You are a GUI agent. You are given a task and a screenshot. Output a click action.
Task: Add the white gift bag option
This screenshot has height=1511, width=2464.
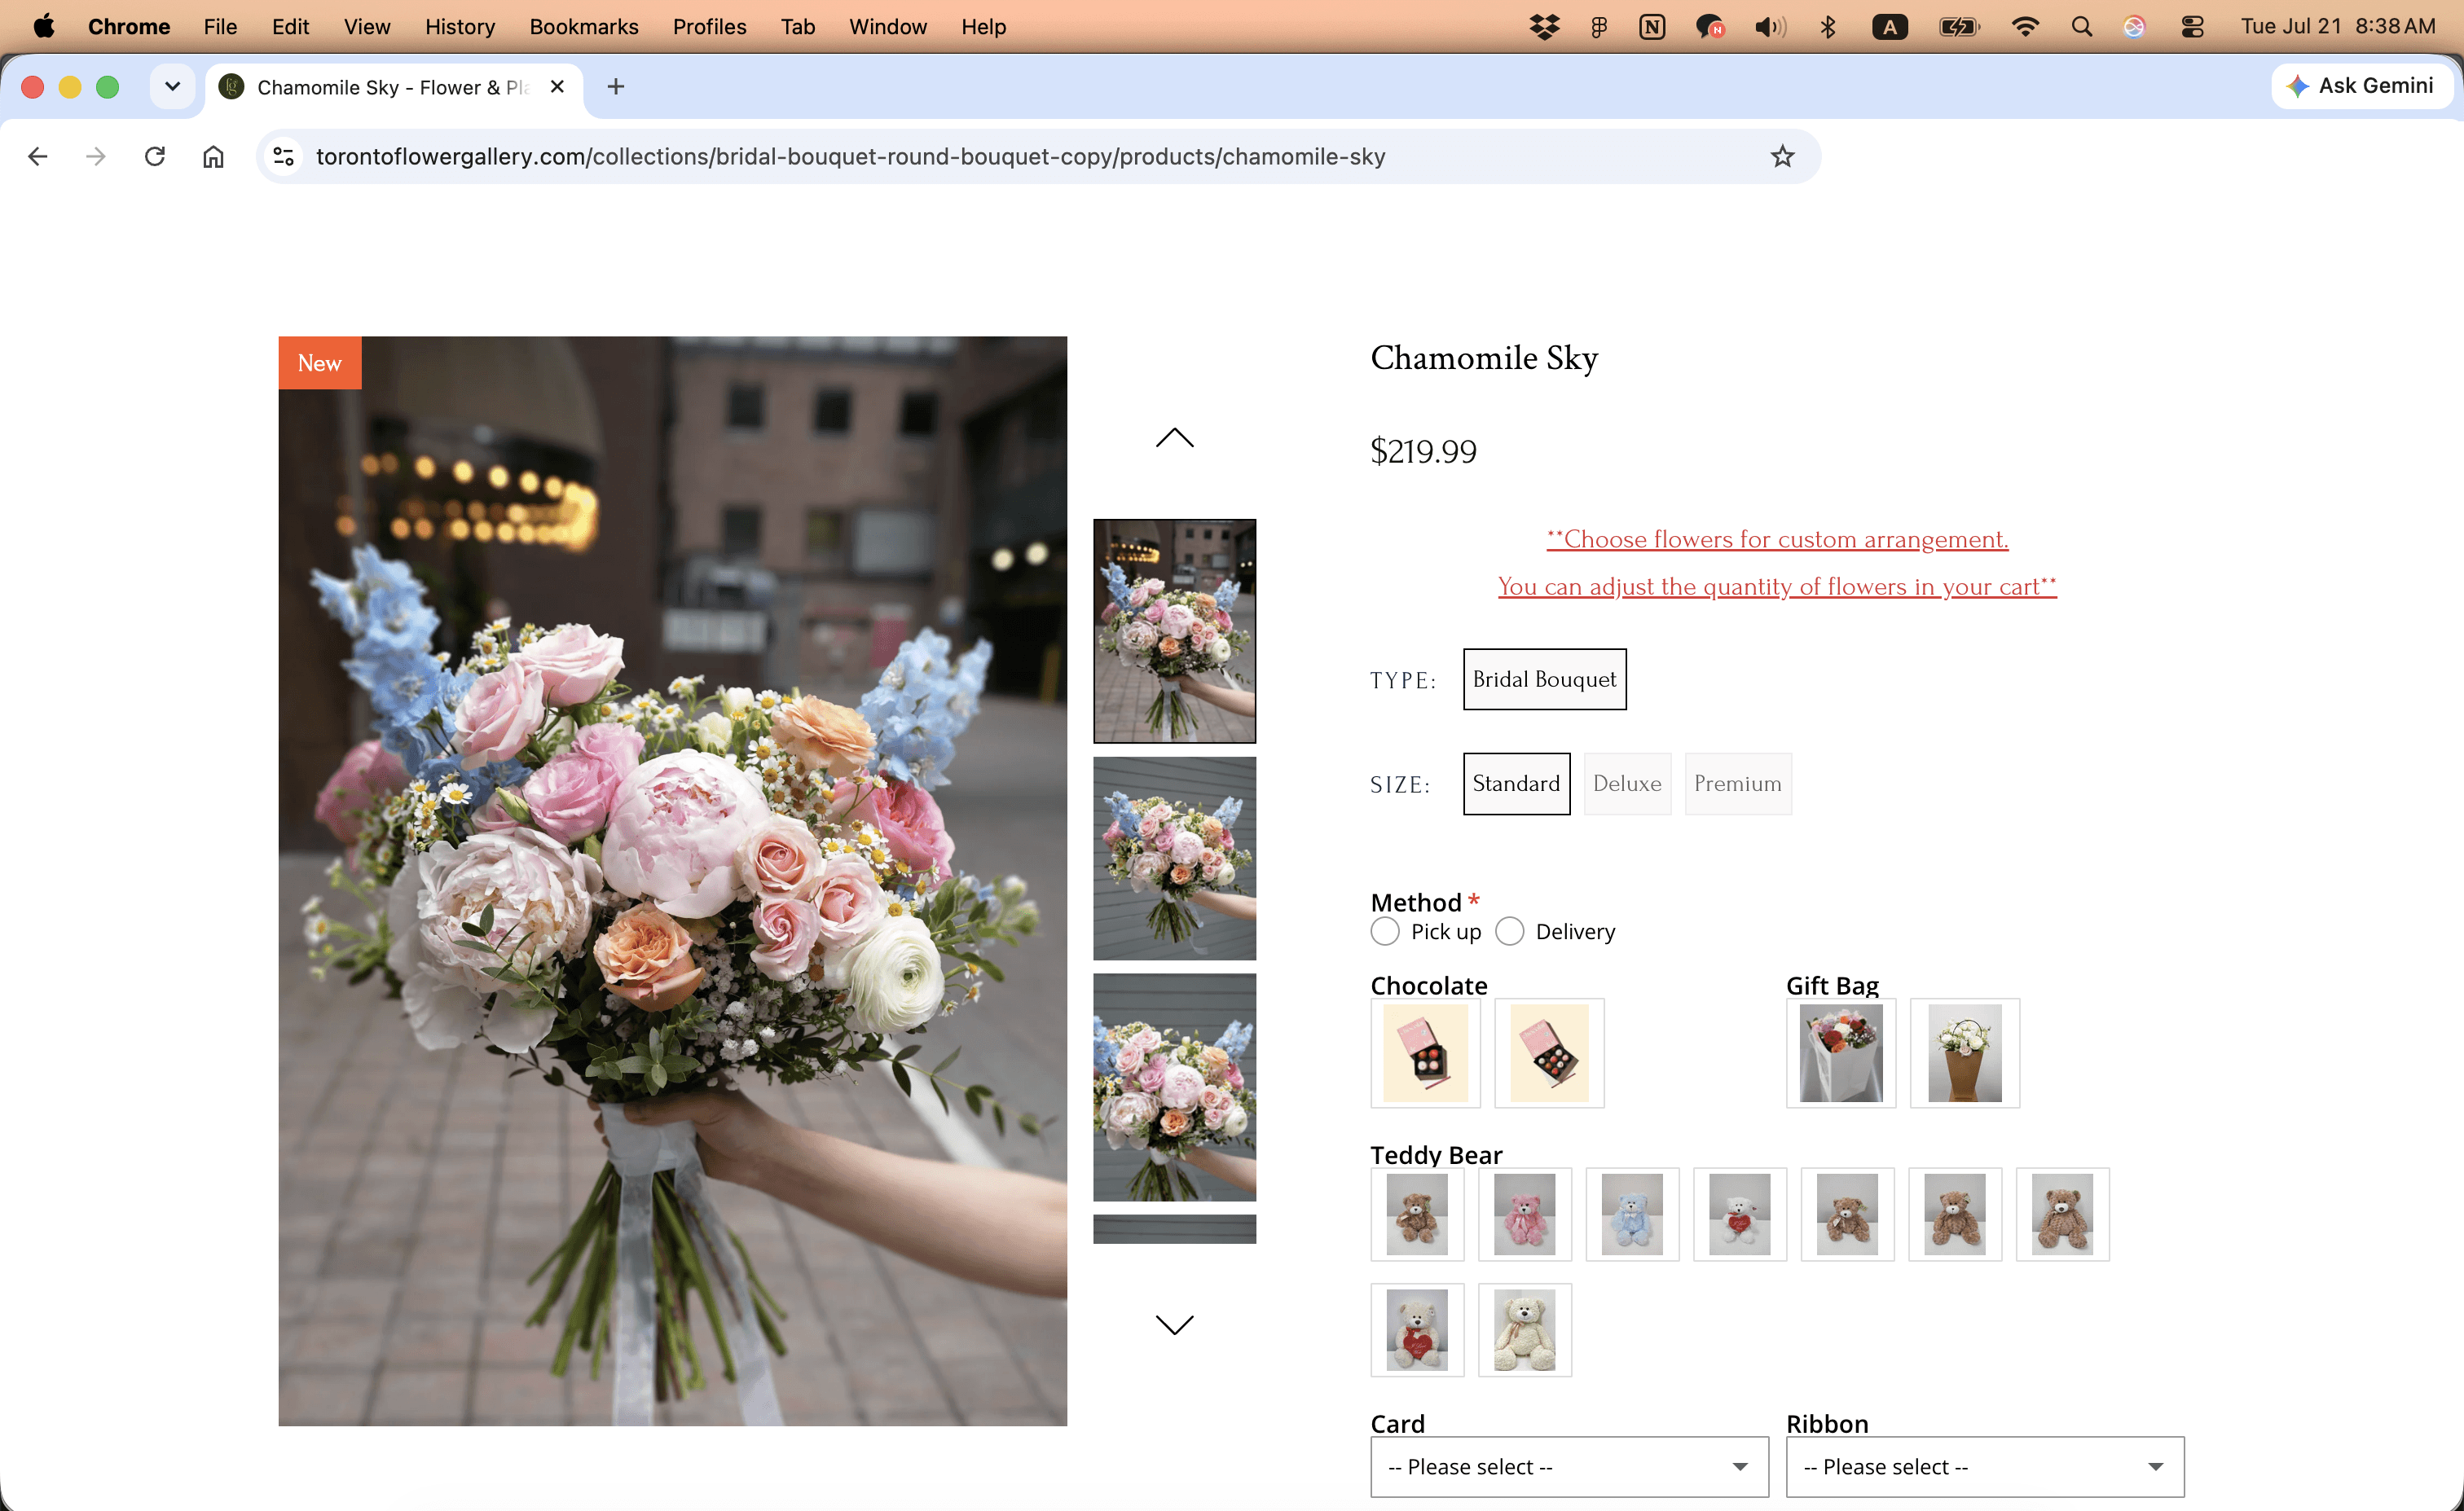point(1841,1053)
